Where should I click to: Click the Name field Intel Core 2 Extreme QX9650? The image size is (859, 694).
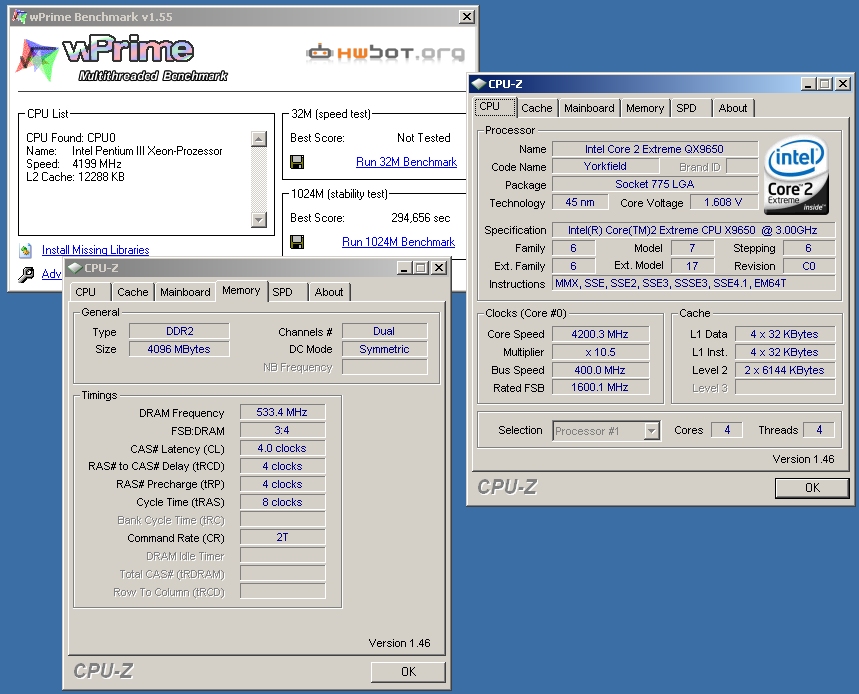coord(655,149)
